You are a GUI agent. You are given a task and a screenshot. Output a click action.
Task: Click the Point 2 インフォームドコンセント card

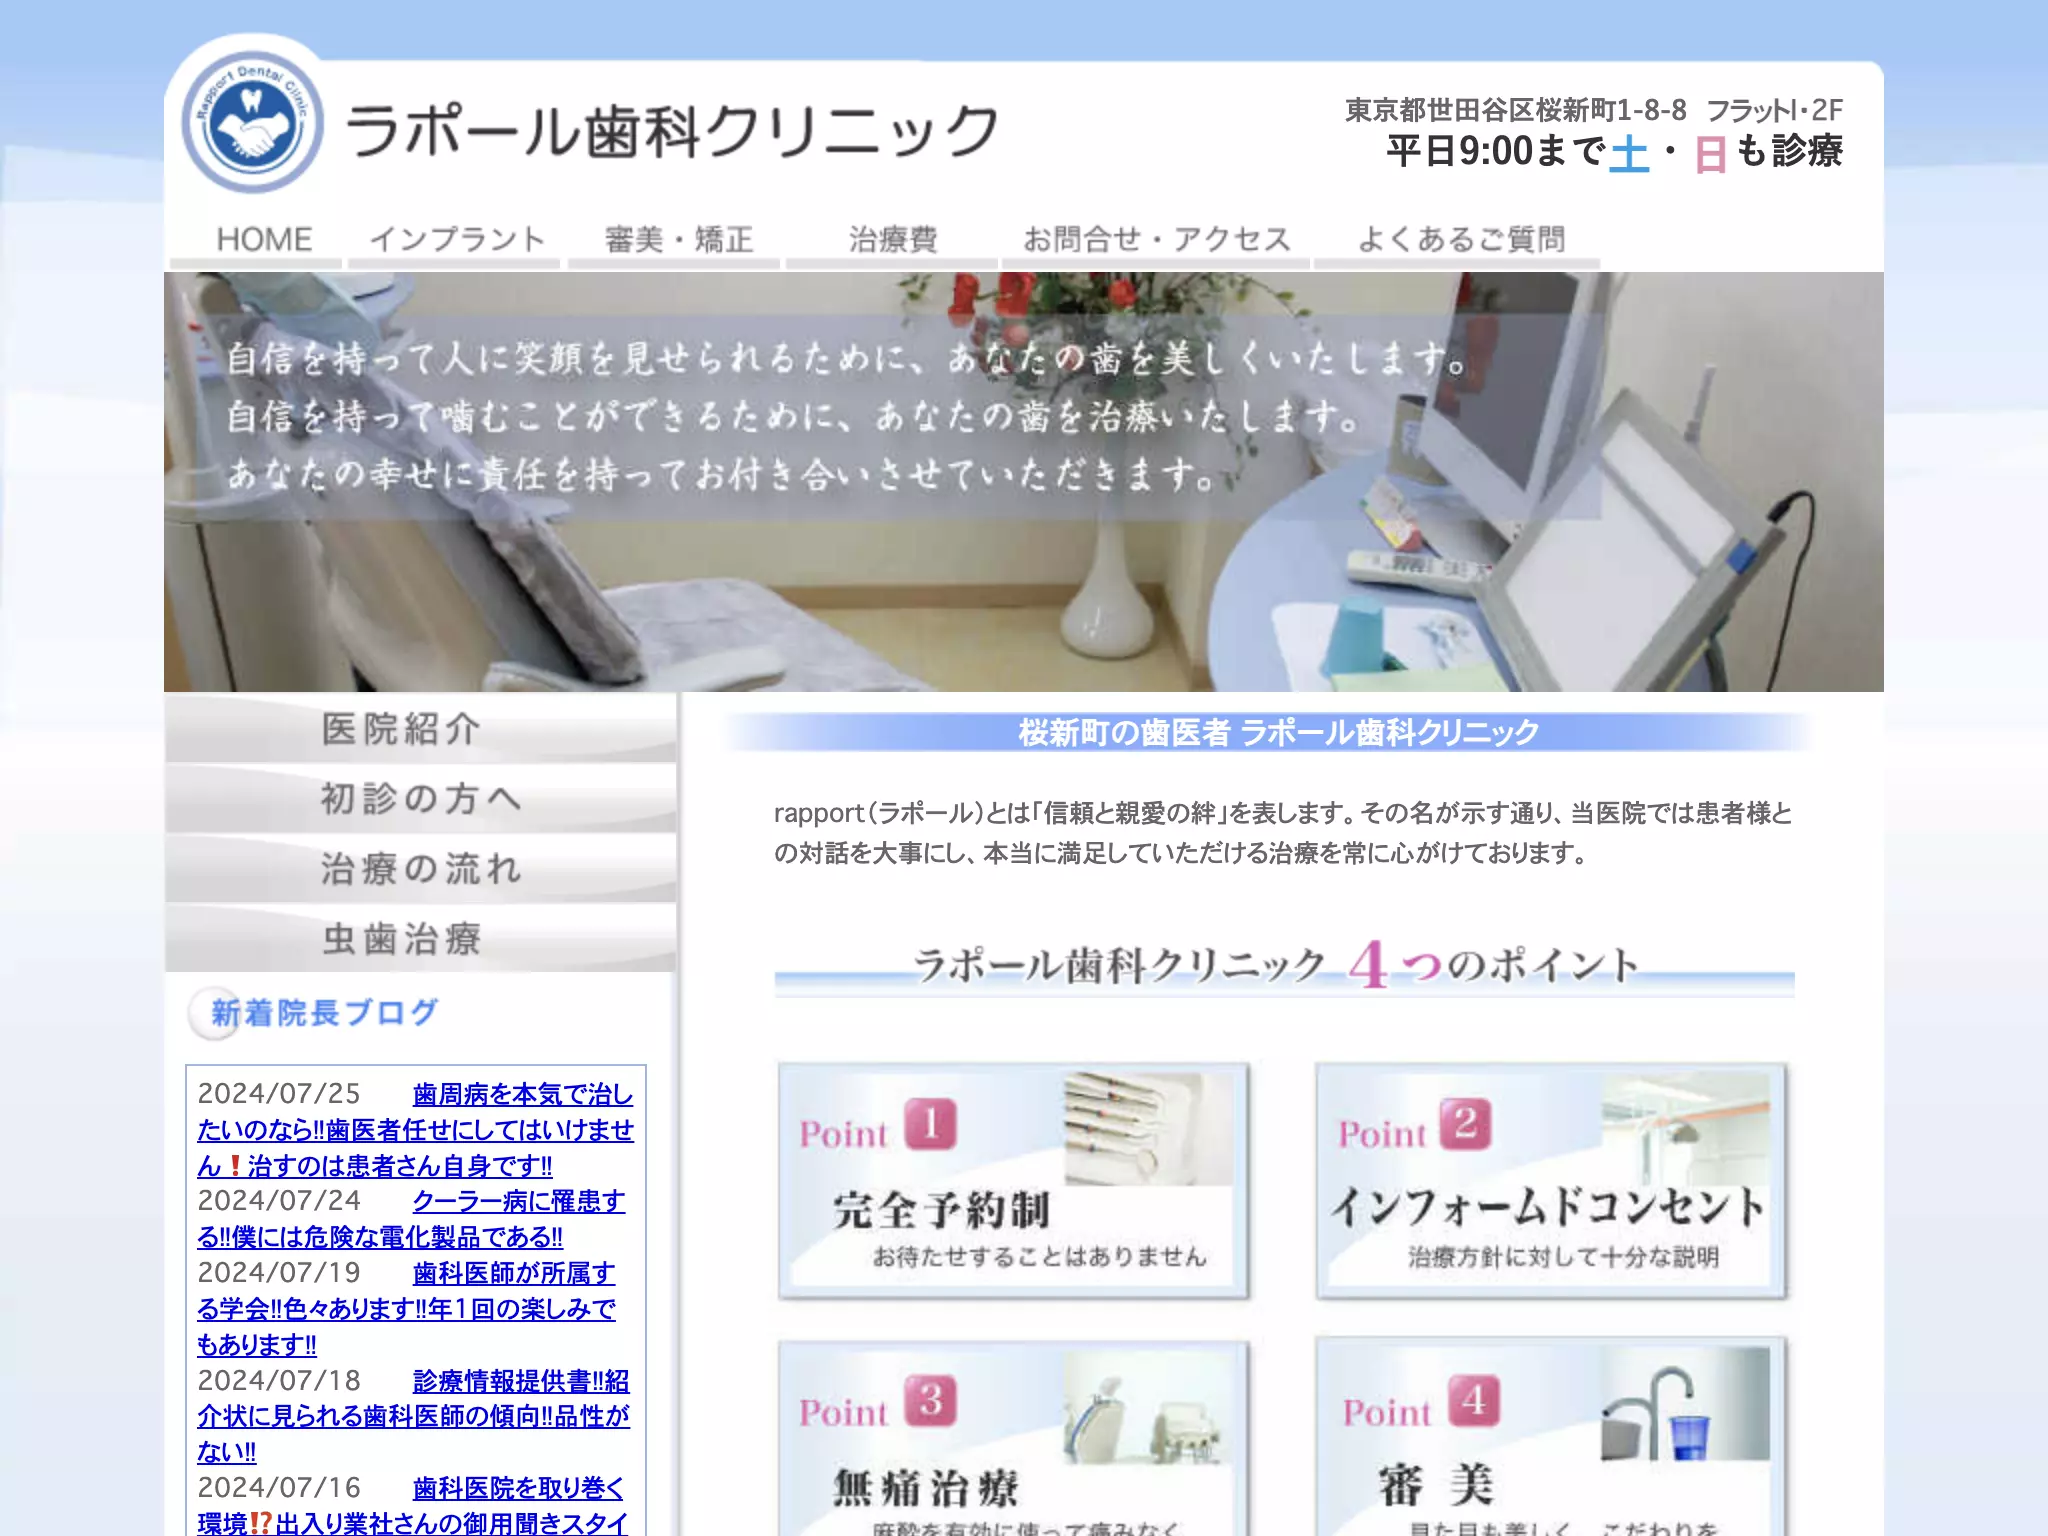pos(1551,1181)
